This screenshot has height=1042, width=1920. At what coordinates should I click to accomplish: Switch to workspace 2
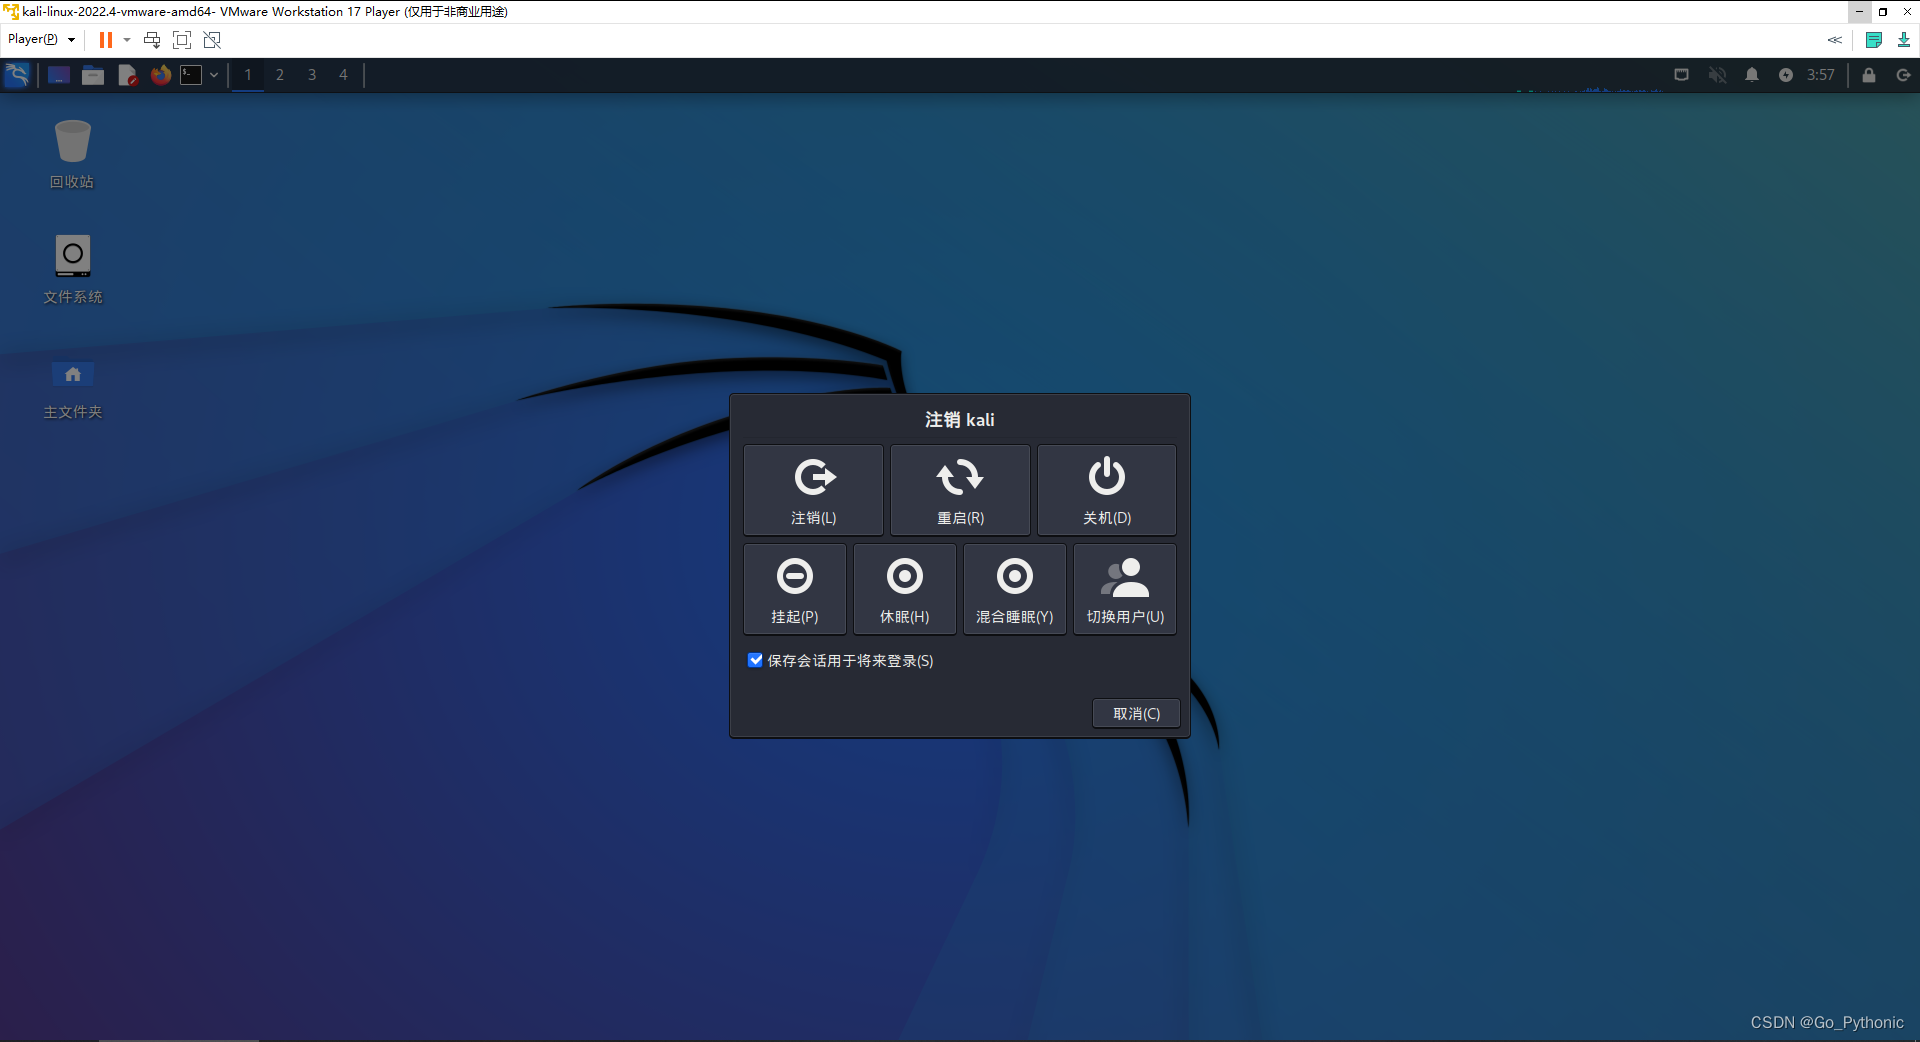tap(280, 75)
